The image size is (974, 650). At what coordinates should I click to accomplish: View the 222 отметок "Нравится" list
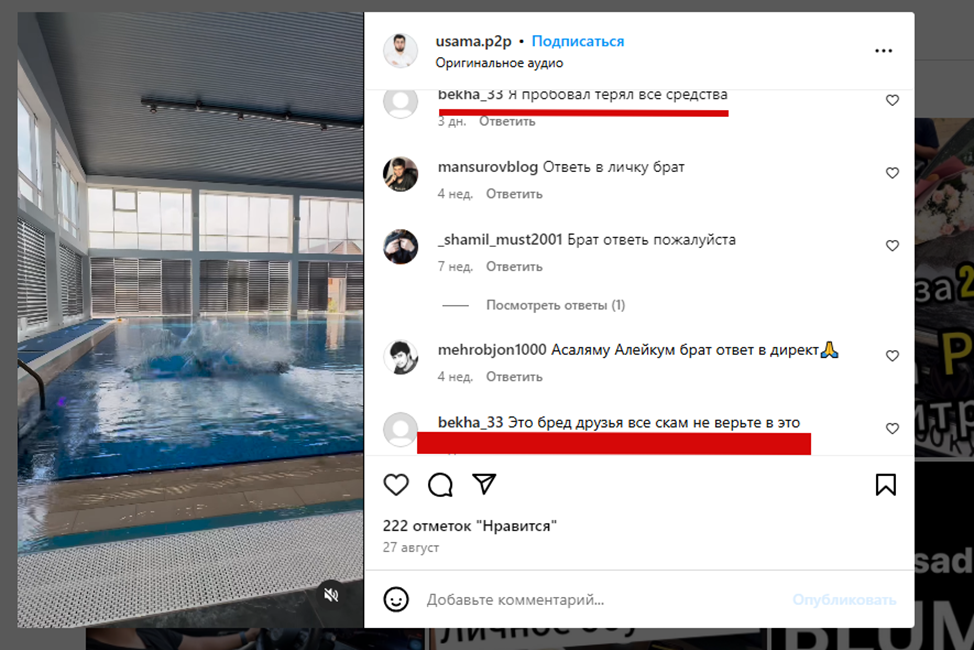pos(470,526)
